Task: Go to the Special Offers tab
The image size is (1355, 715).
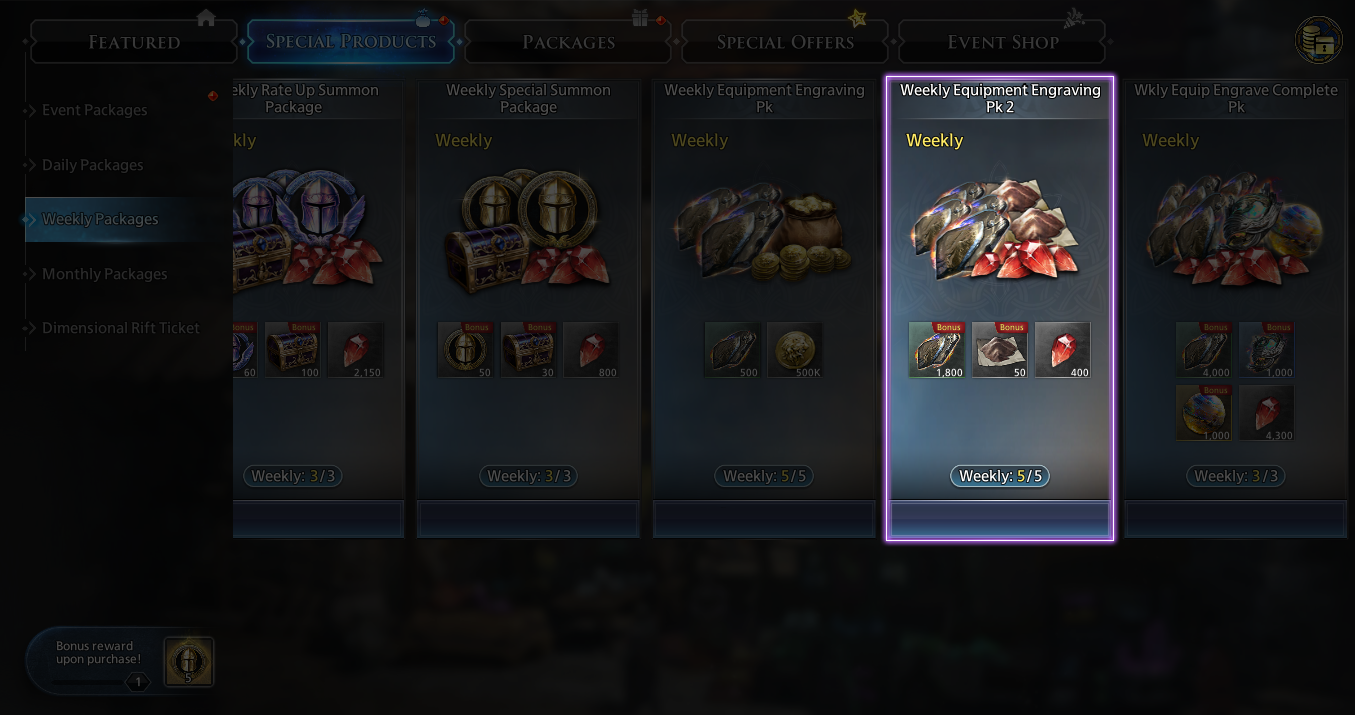Action: click(x=786, y=42)
